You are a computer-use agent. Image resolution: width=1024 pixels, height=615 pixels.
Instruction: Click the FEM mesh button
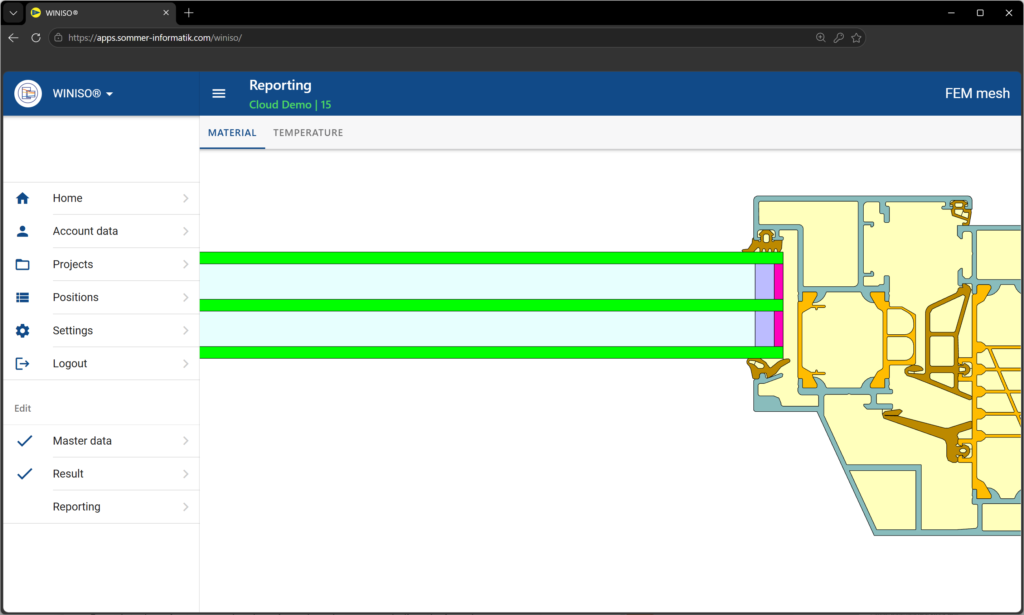[977, 93]
